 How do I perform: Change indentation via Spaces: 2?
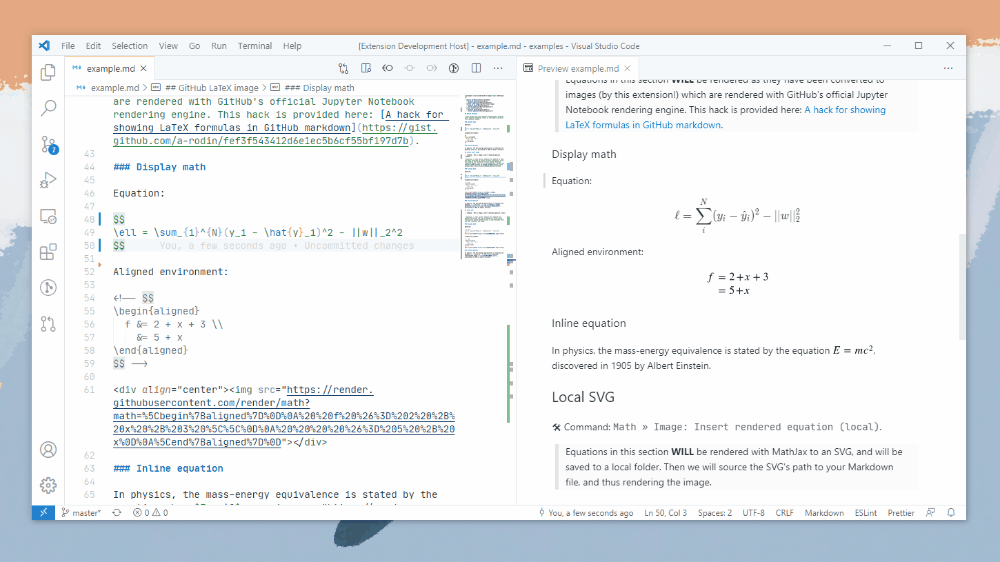click(x=714, y=513)
